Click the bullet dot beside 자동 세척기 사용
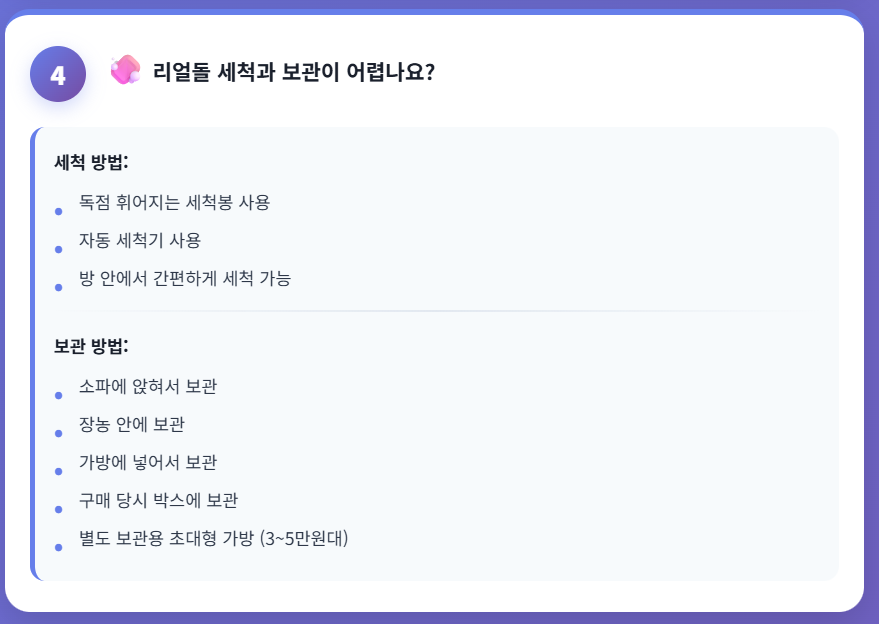Image resolution: width=879 pixels, height=624 pixels. click(59, 249)
